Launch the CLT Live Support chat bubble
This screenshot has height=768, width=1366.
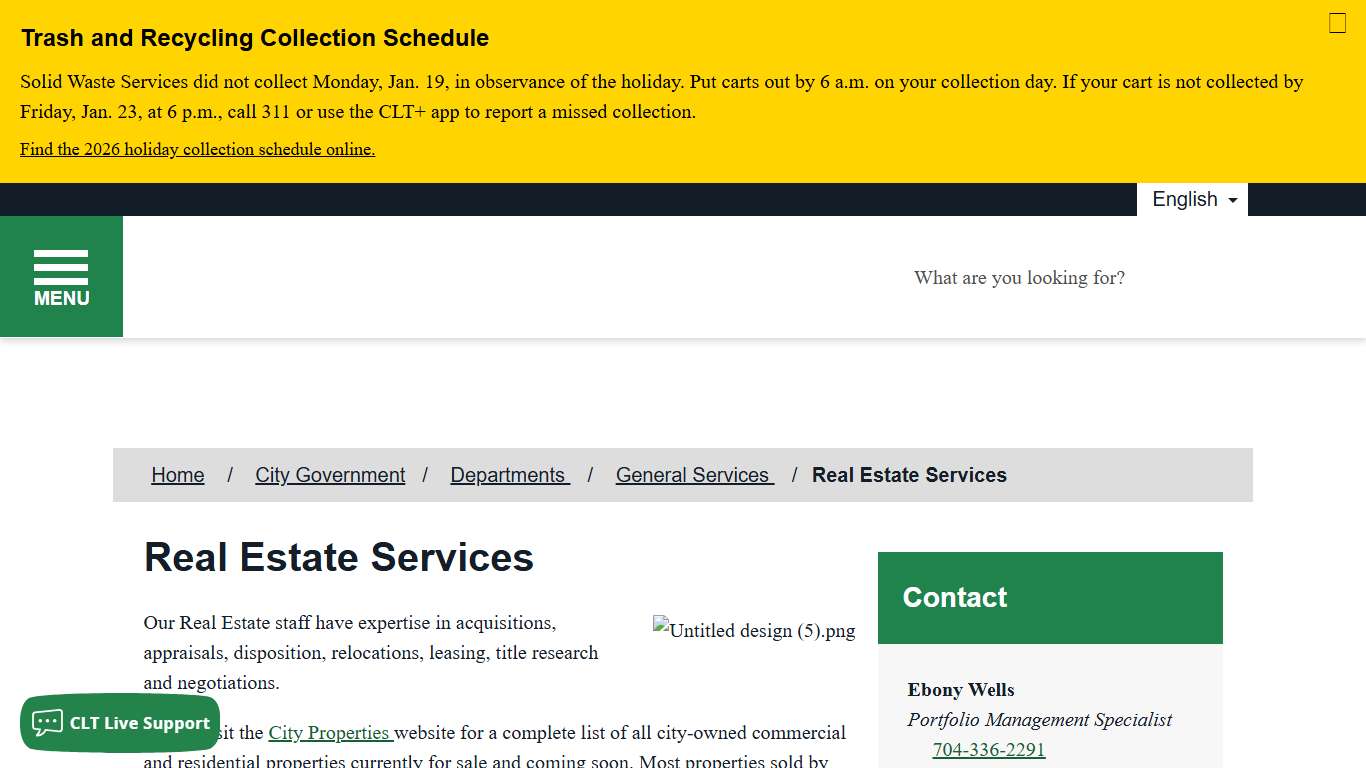pos(120,723)
